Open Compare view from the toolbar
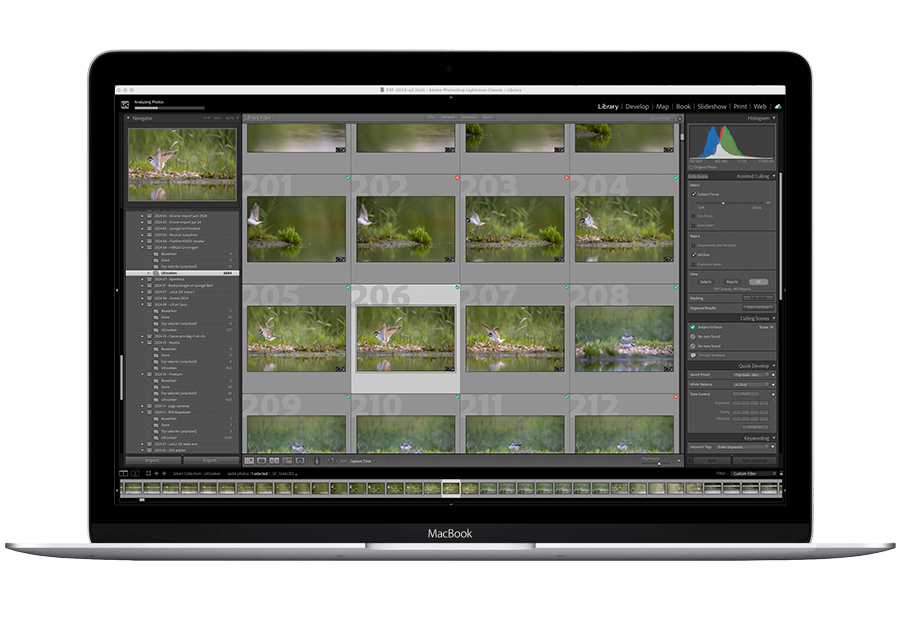The image size is (901, 617). tap(274, 461)
